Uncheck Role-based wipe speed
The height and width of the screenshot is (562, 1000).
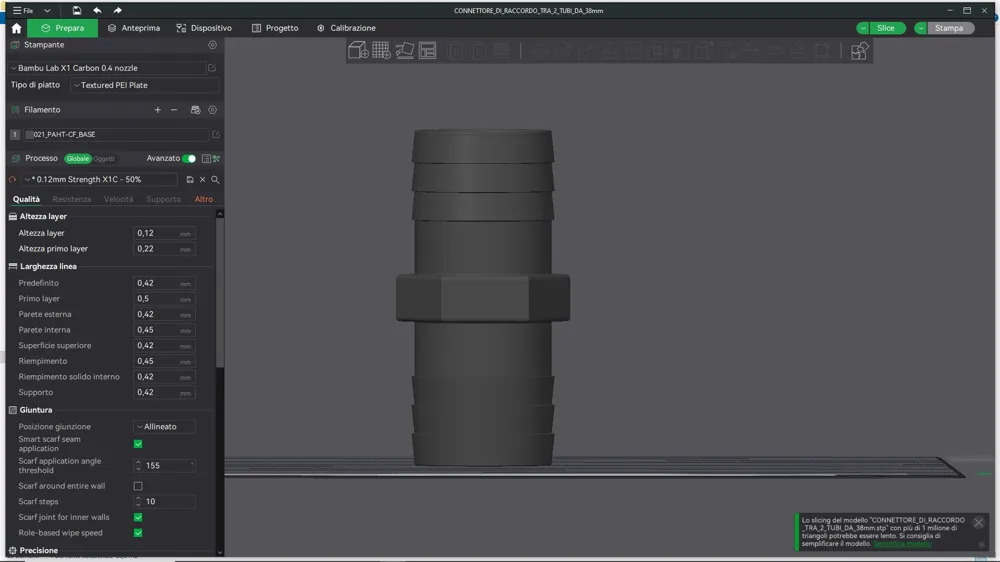[138, 533]
